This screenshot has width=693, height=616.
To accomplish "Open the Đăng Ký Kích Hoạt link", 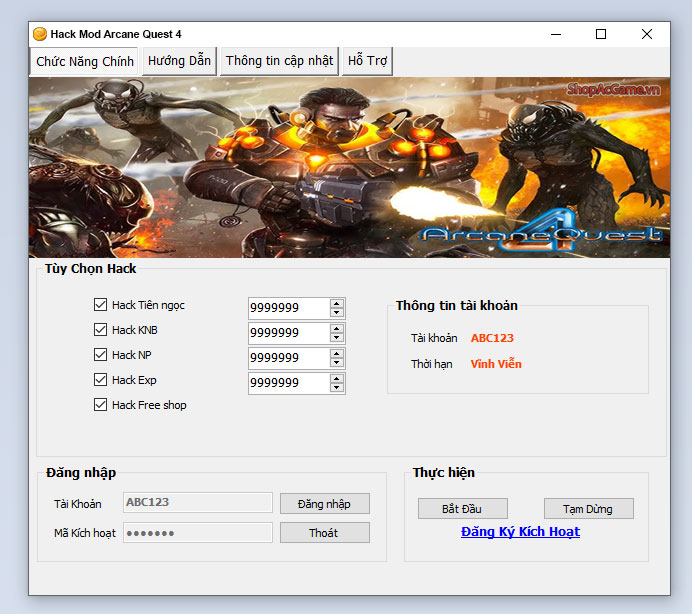I will coord(520,532).
